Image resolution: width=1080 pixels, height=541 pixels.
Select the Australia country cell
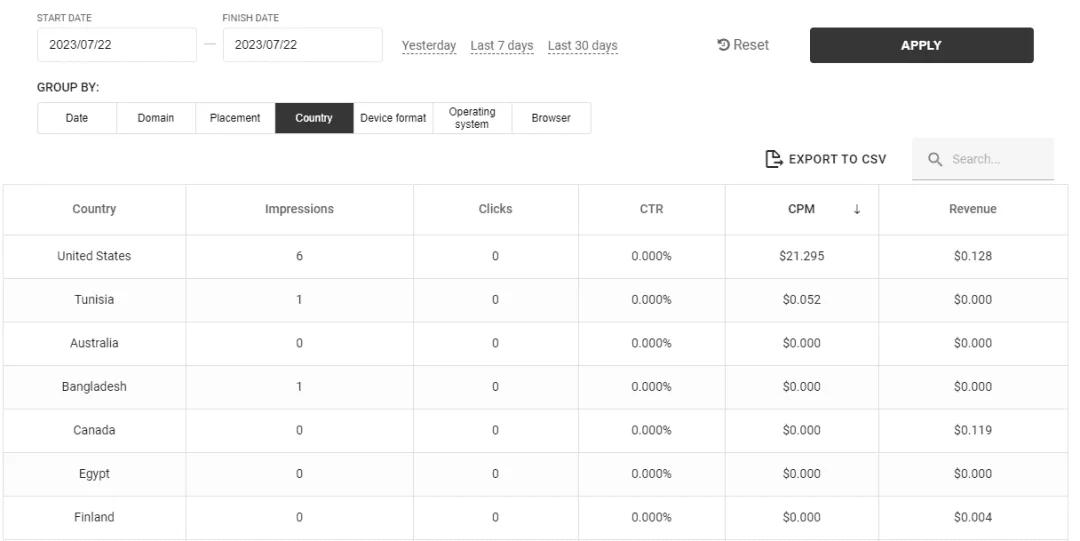94,343
